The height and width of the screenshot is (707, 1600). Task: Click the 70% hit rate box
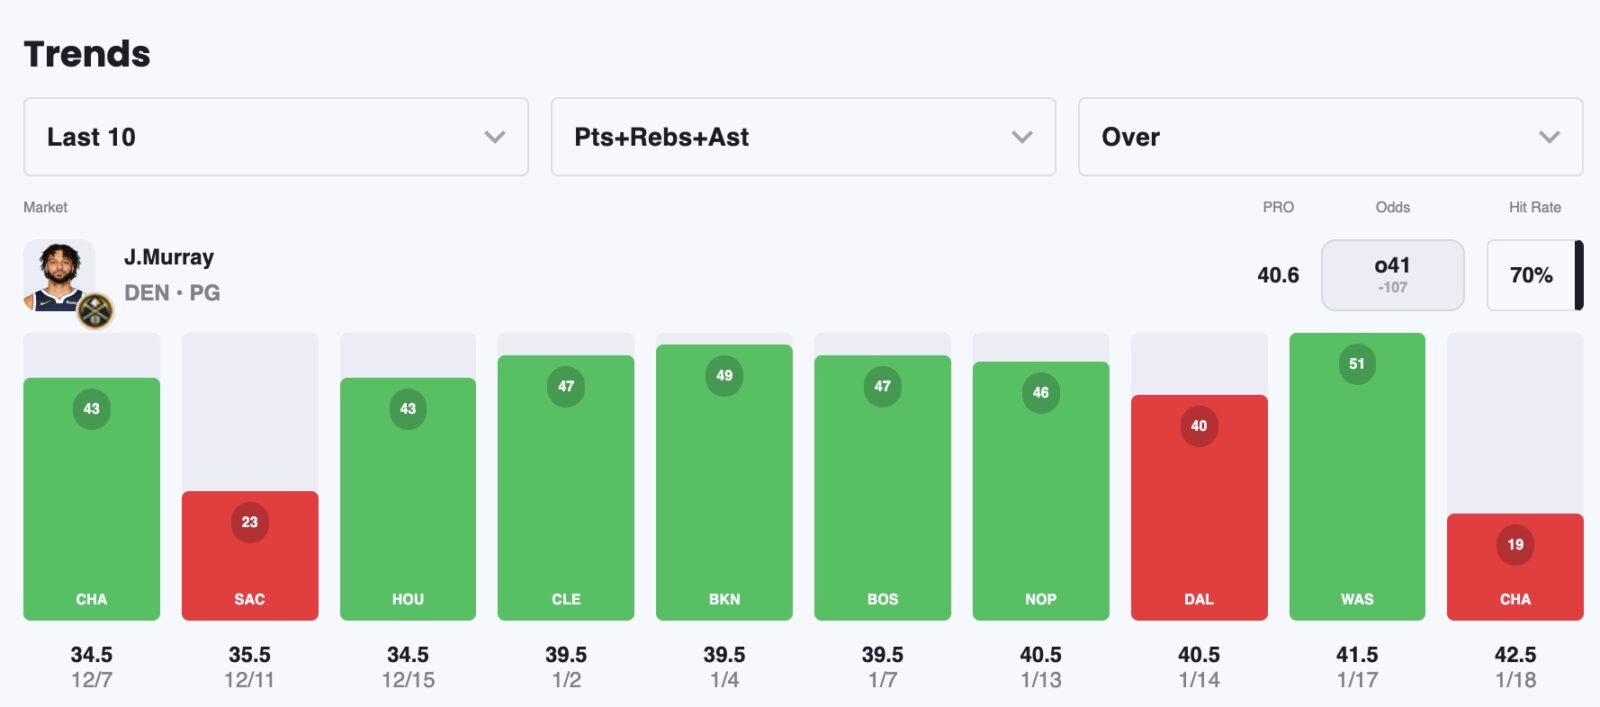point(1531,275)
